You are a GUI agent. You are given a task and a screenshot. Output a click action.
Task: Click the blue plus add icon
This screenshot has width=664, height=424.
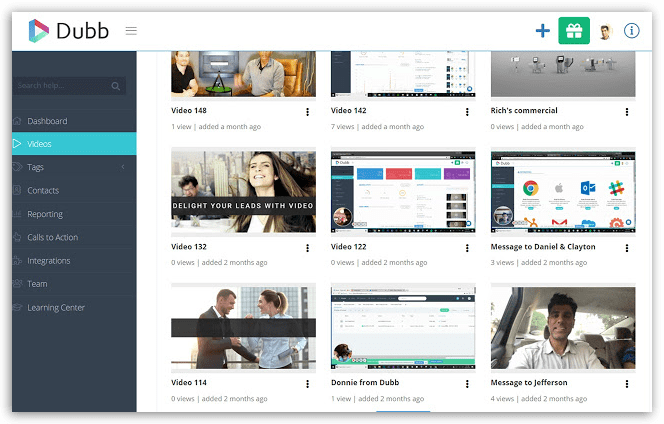(x=542, y=31)
